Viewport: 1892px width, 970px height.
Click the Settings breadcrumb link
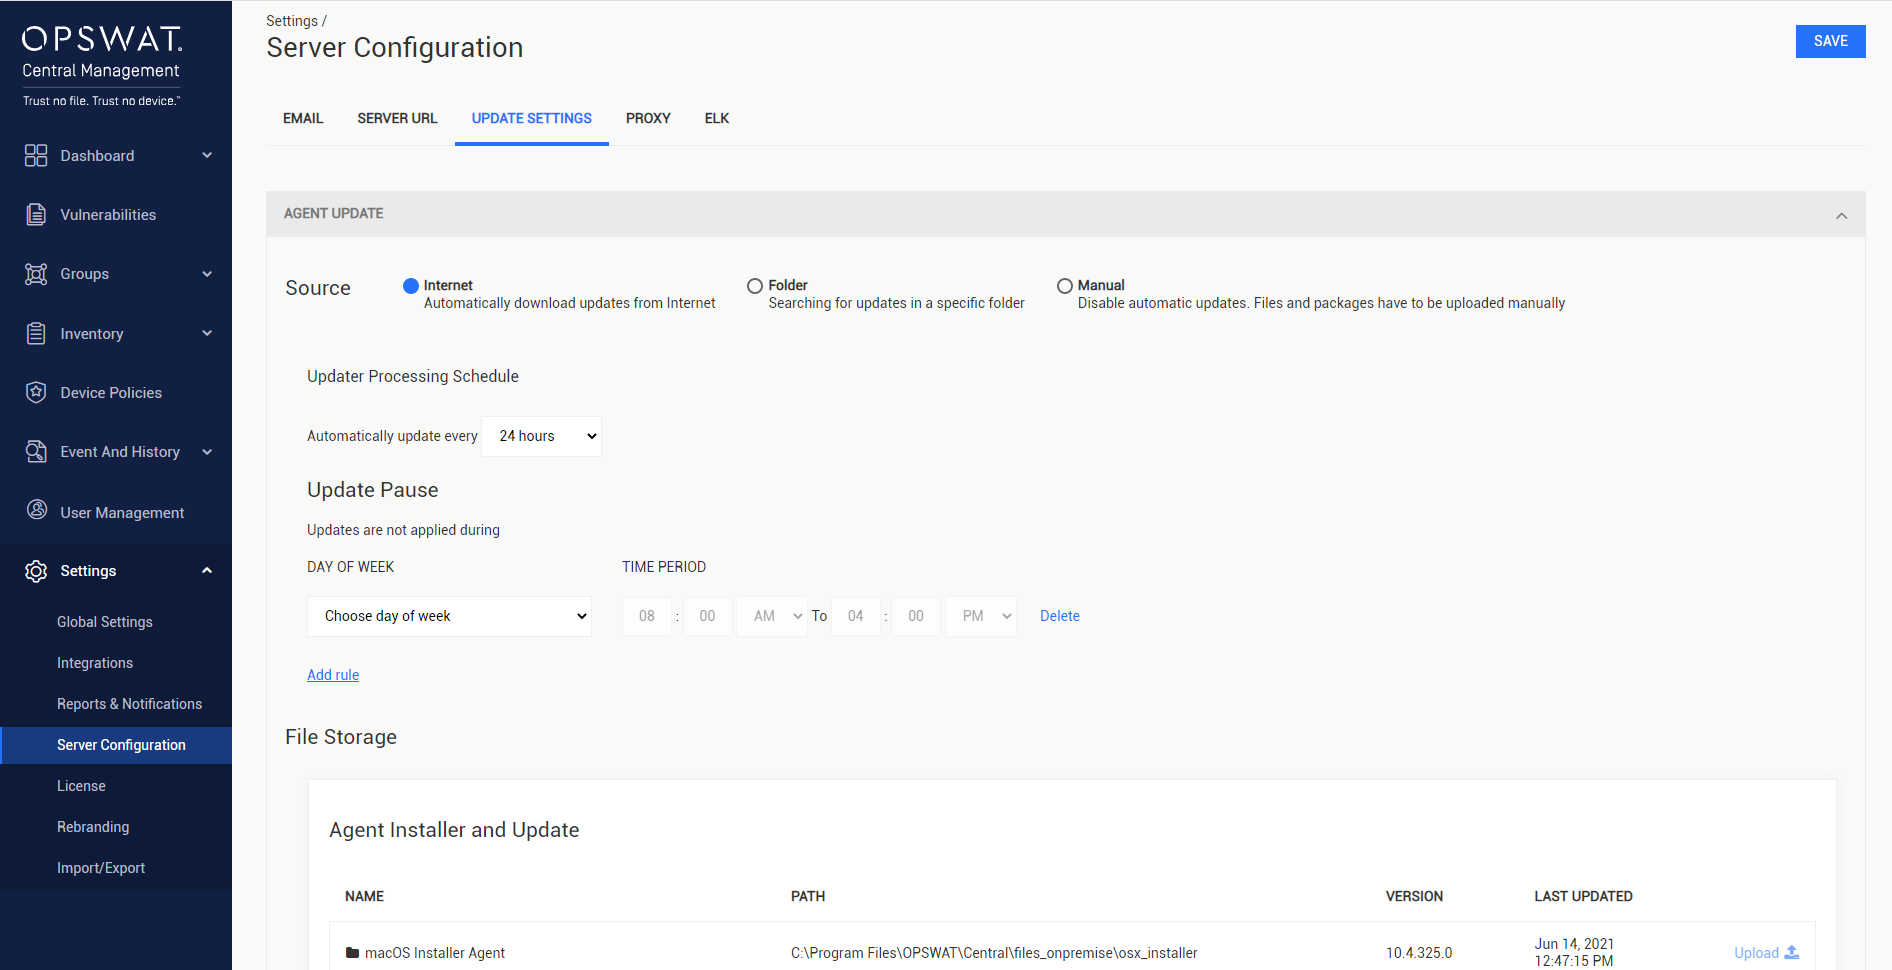(x=292, y=21)
